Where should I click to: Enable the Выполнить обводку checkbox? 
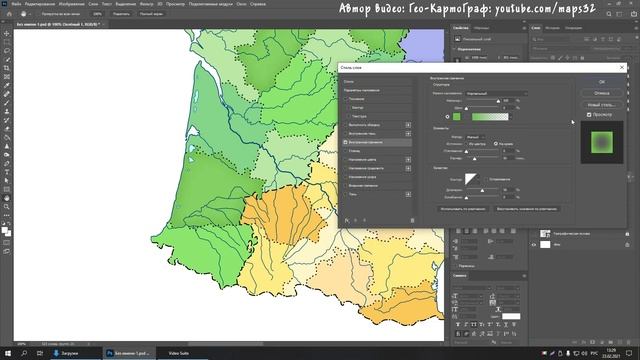click(345, 125)
